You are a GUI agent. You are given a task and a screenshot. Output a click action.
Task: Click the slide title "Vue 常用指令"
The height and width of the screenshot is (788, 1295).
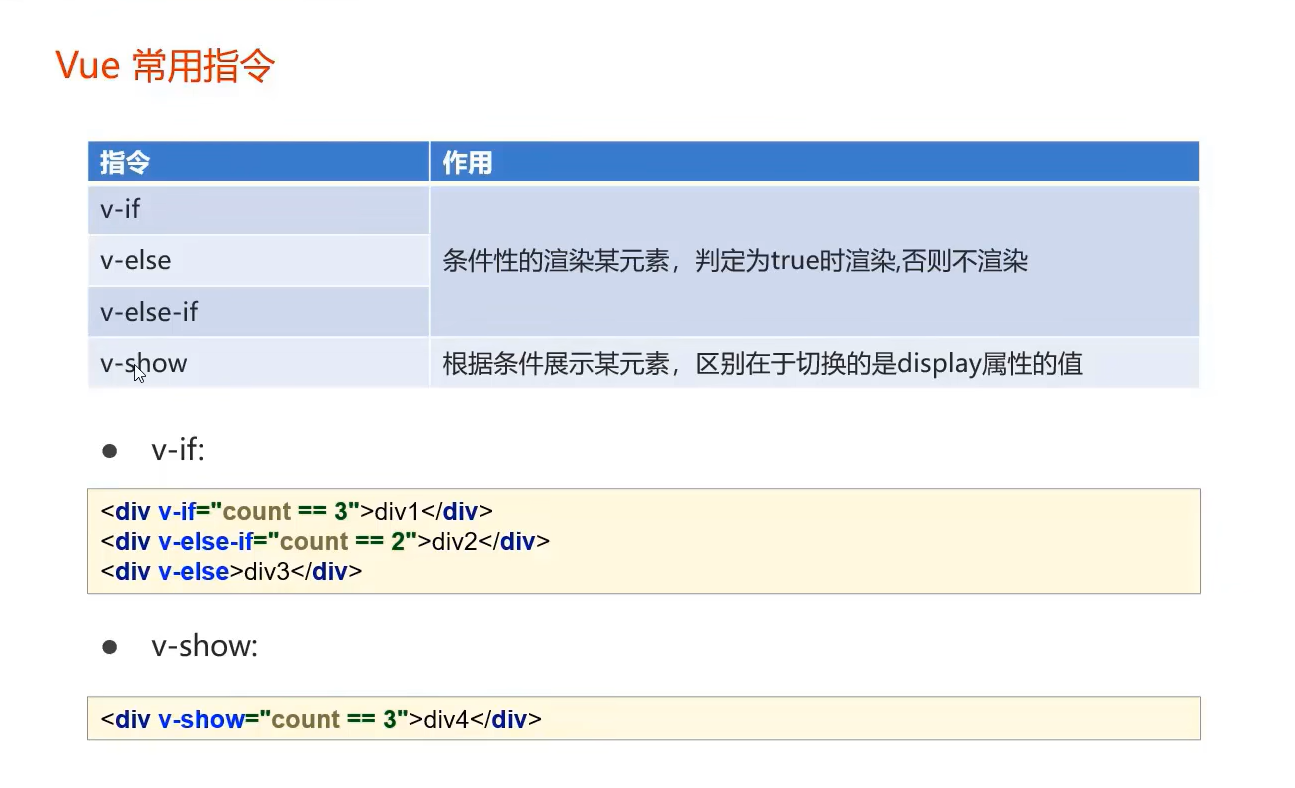click(x=165, y=66)
